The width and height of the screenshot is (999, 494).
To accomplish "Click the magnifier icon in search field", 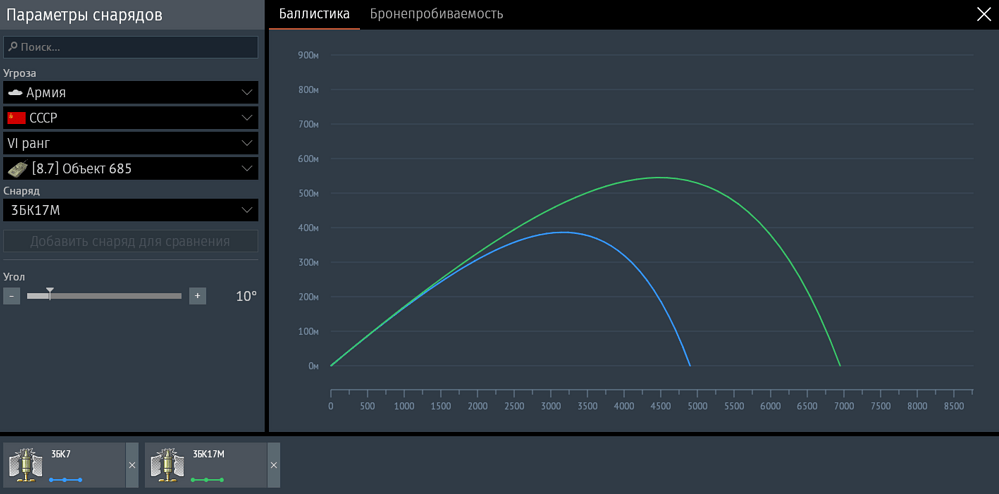I will (x=12, y=47).
